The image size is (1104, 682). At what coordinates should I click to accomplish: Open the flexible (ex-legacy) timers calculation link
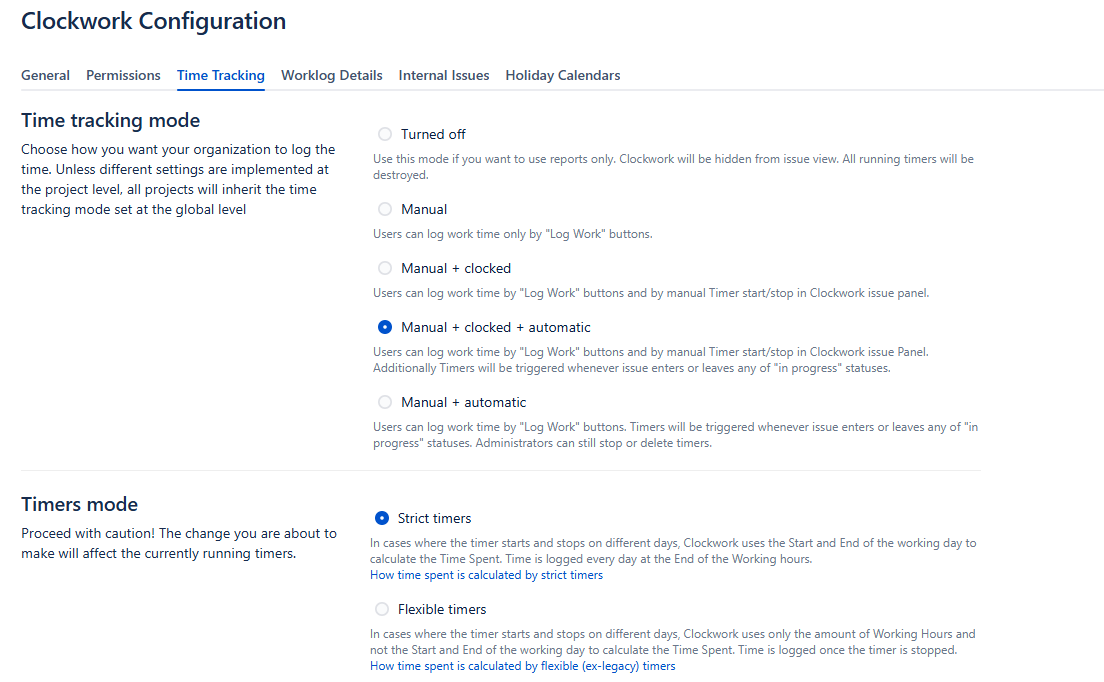tap(522, 666)
